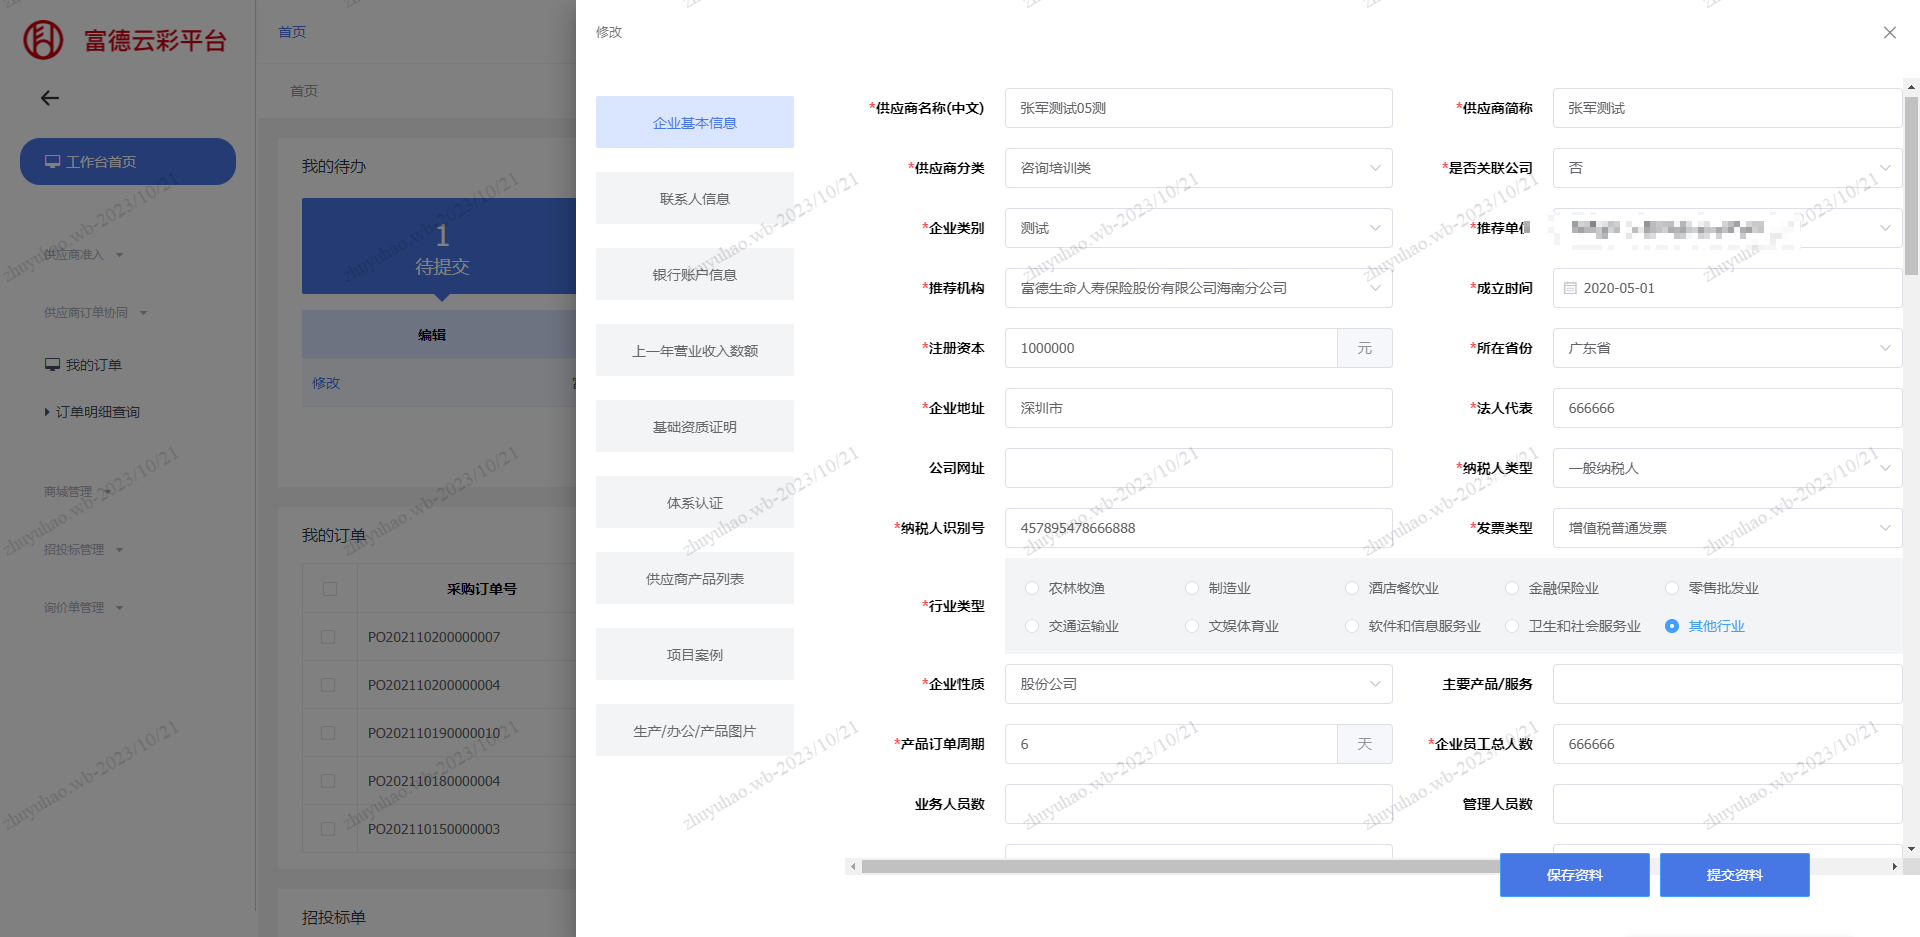
Task: Click the 注册资本 input field
Action: tap(1171, 348)
